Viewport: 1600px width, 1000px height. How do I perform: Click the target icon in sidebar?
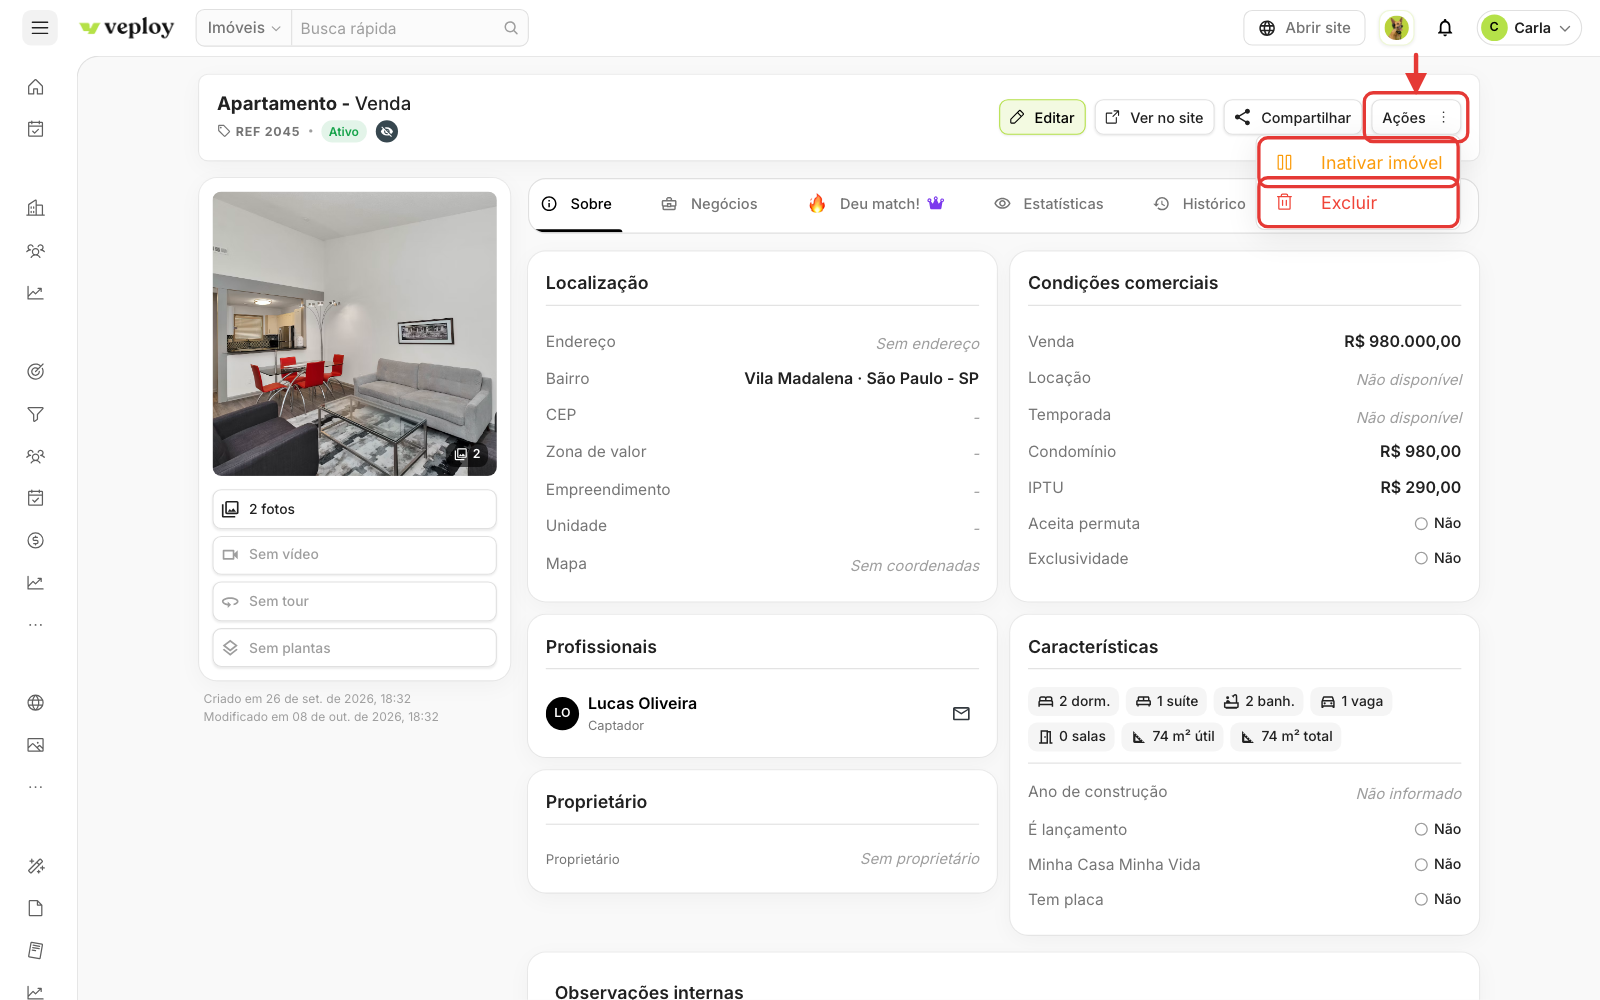coord(36,372)
